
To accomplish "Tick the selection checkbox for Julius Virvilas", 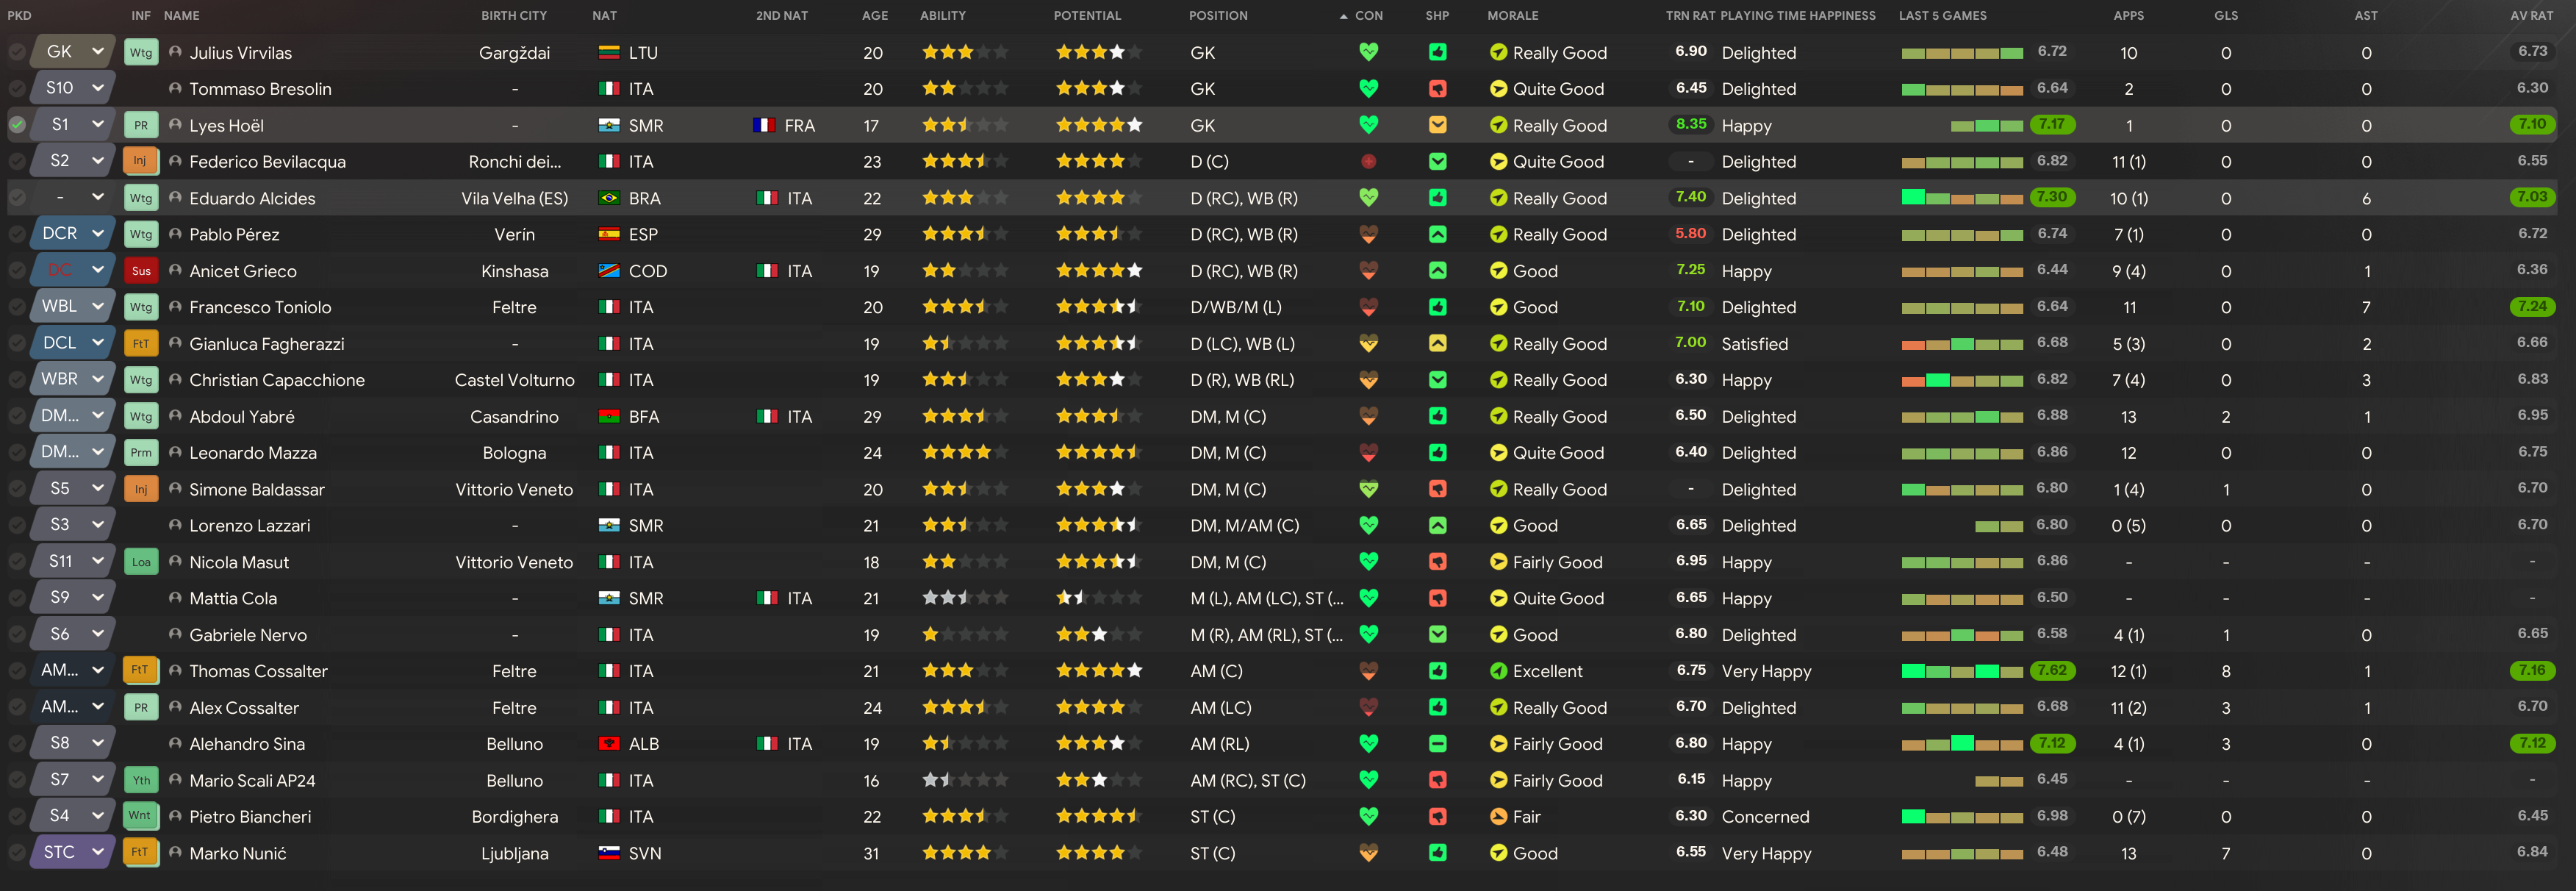I will click(x=17, y=52).
